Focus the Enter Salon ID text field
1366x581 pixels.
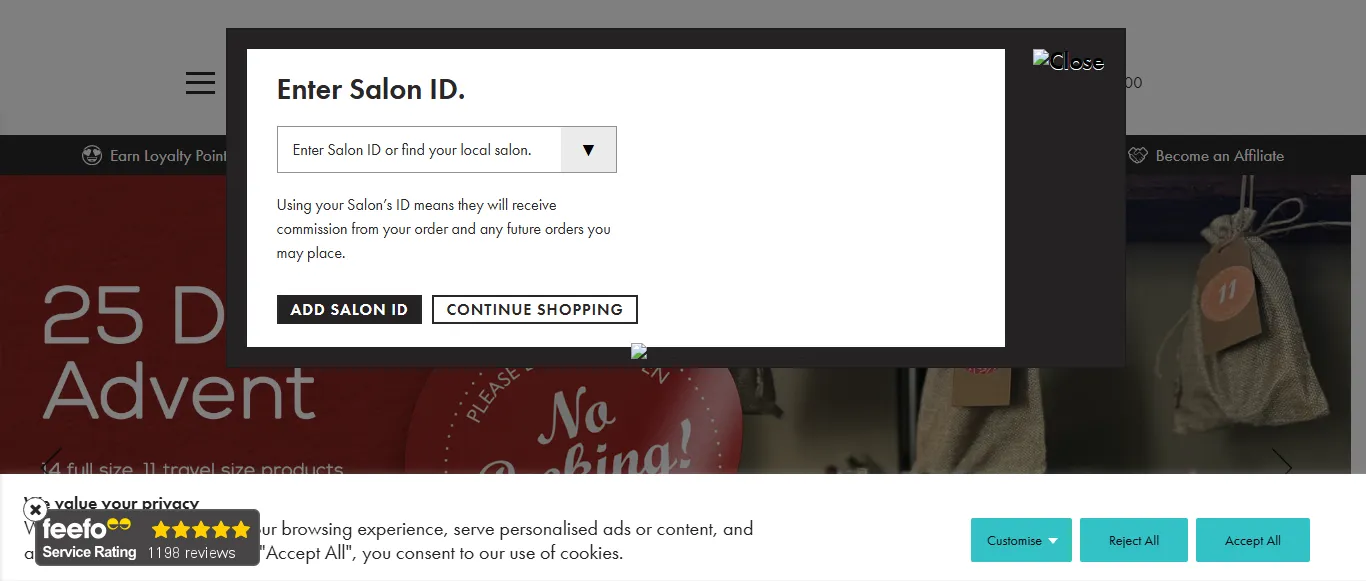[x=419, y=150]
